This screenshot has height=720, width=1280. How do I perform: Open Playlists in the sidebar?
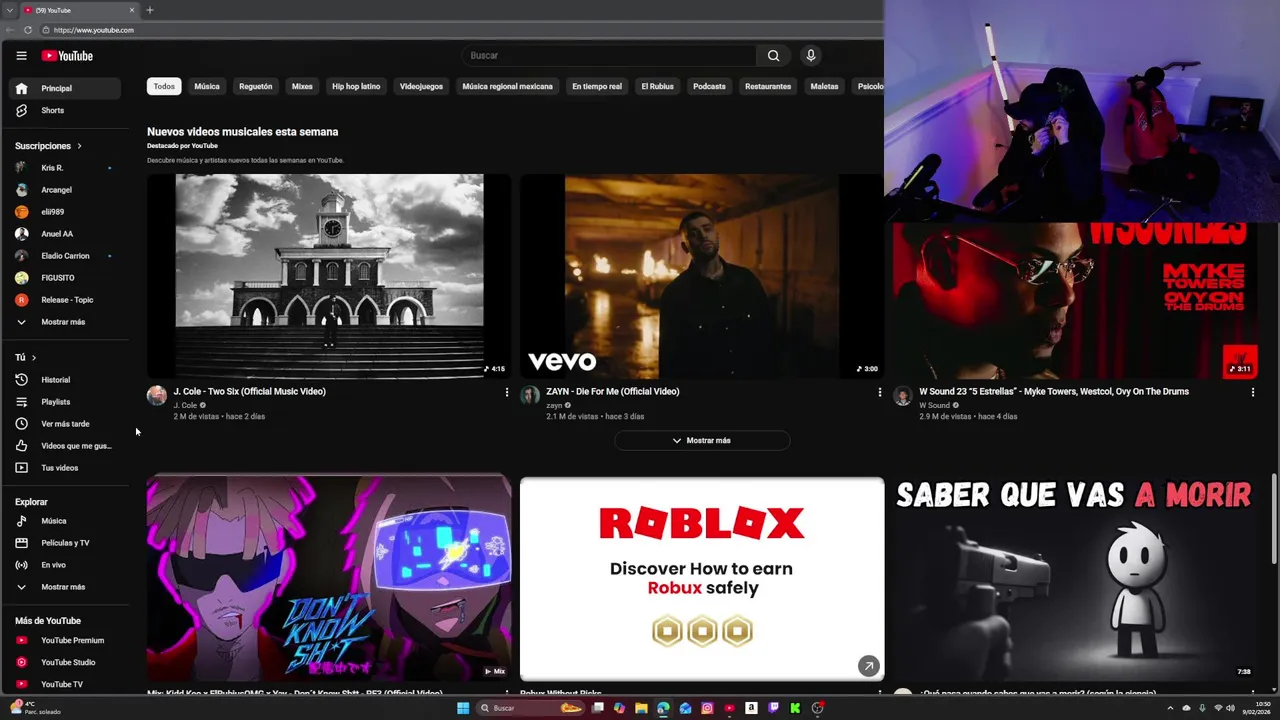click(x=65, y=402)
